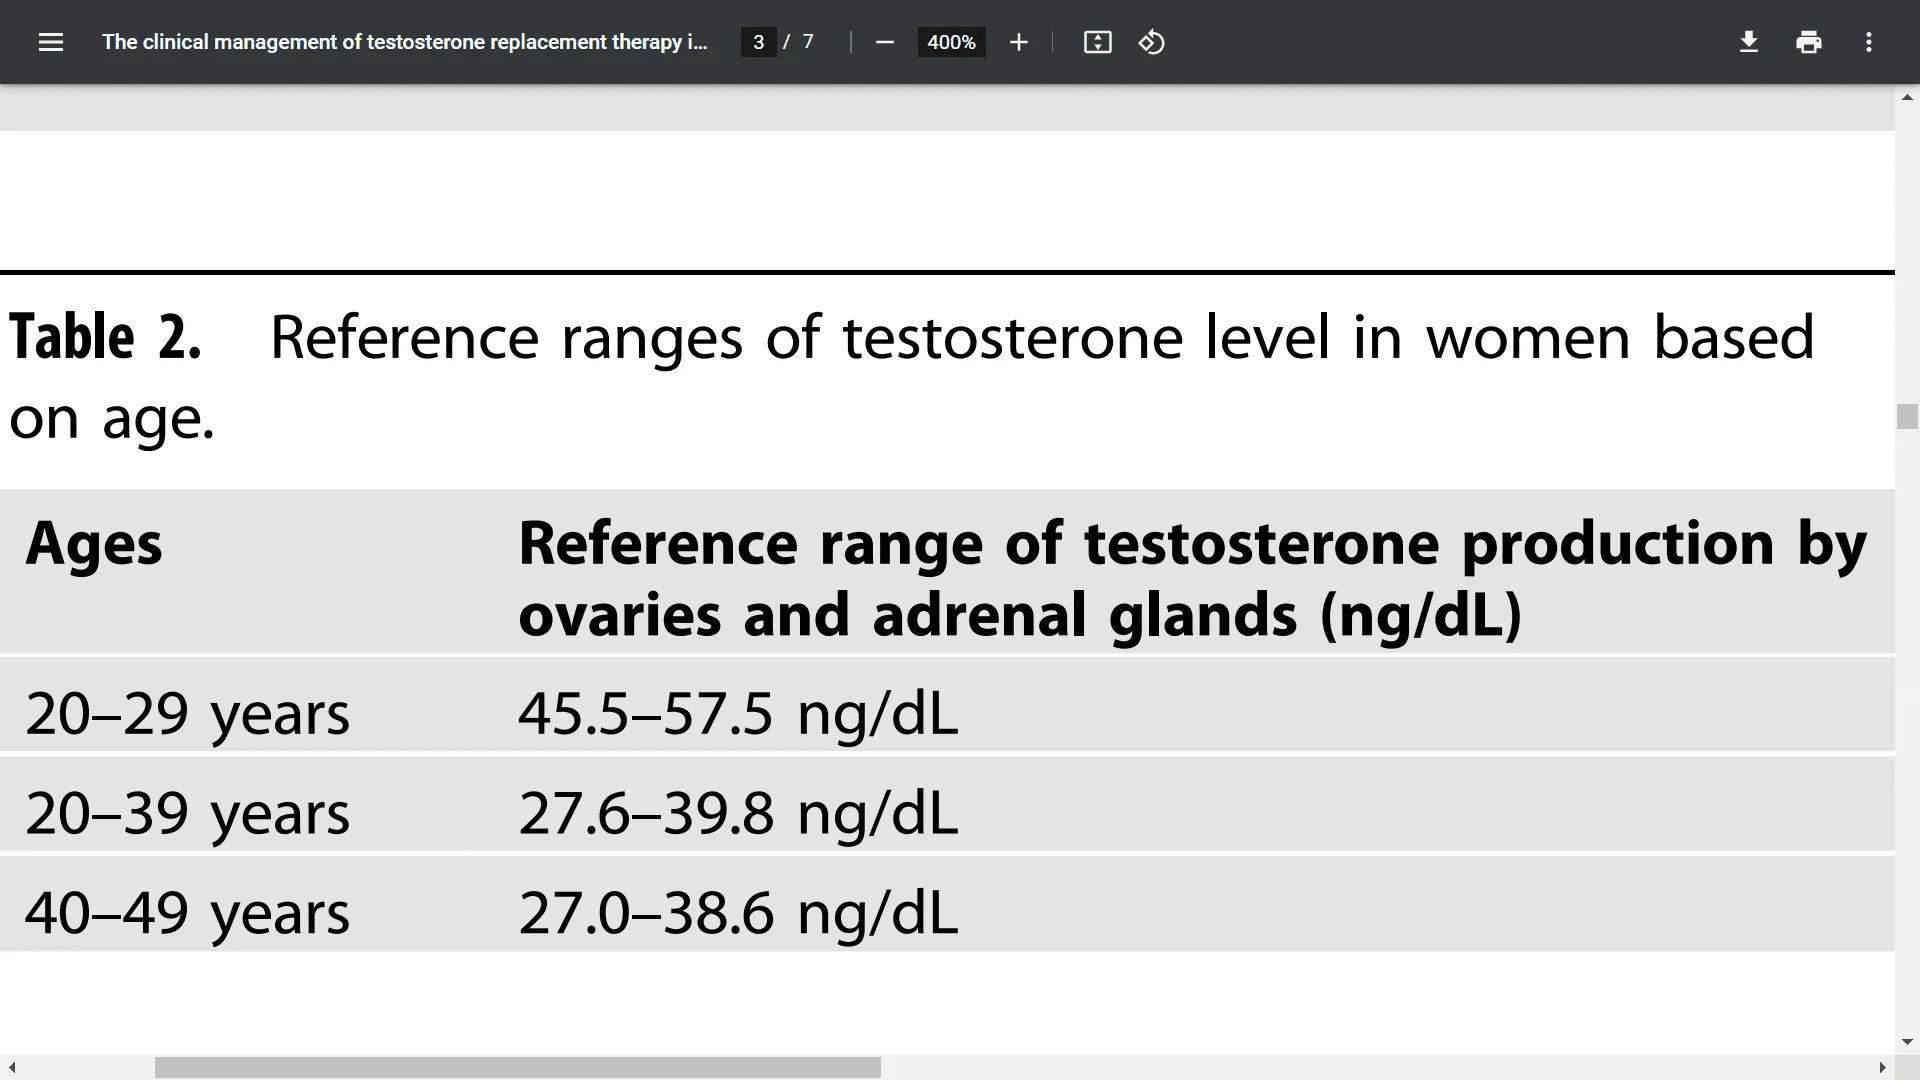The height and width of the screenshot is (1080, 1920).
Task: Click the fit to page icon
Action: click(1097, 42)
